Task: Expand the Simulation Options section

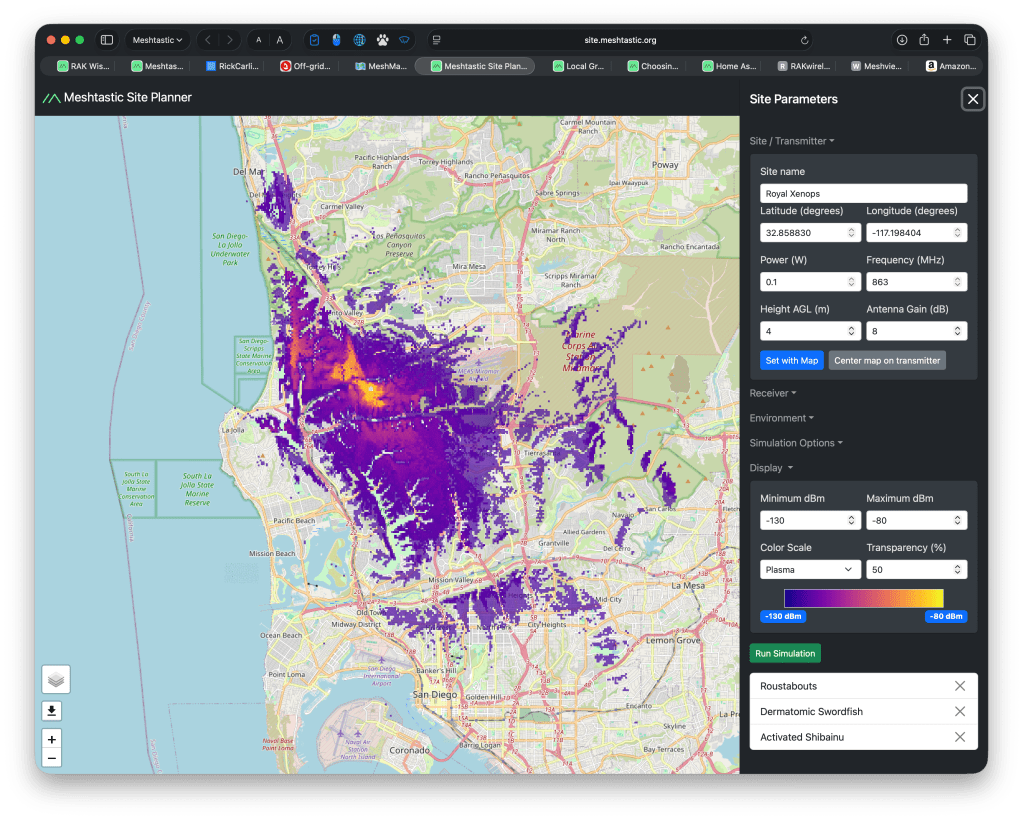Action: coord(796,443)
